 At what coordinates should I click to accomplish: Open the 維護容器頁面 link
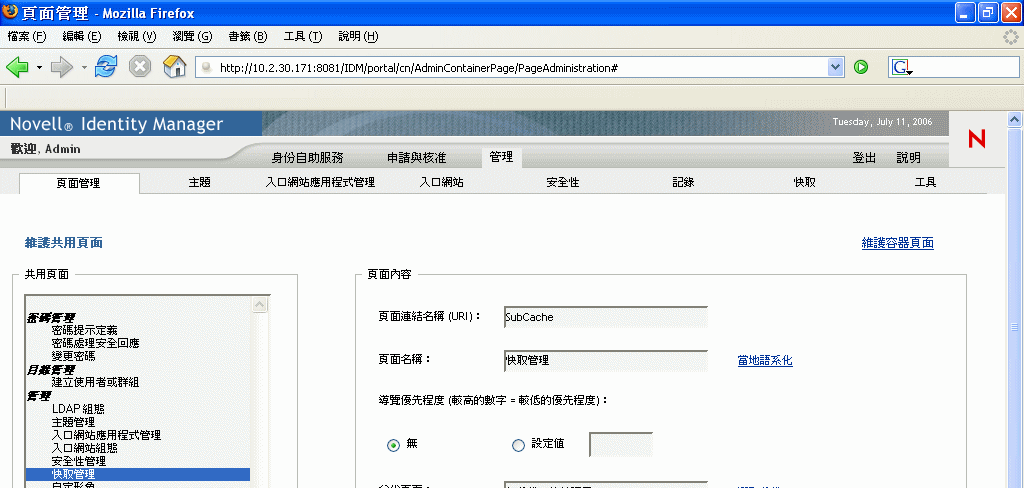click(x=897, y=244)
